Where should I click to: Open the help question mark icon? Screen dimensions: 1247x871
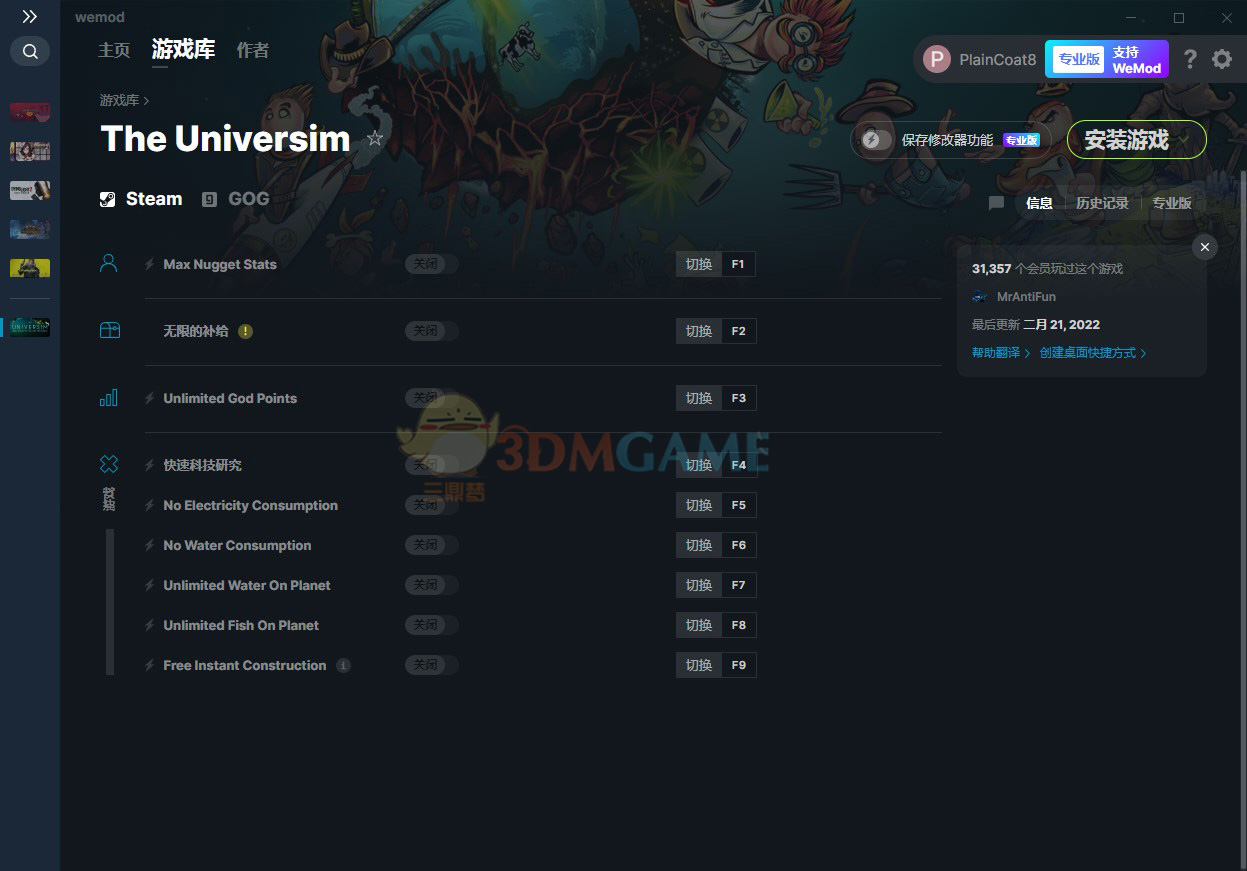(1189, 59)
